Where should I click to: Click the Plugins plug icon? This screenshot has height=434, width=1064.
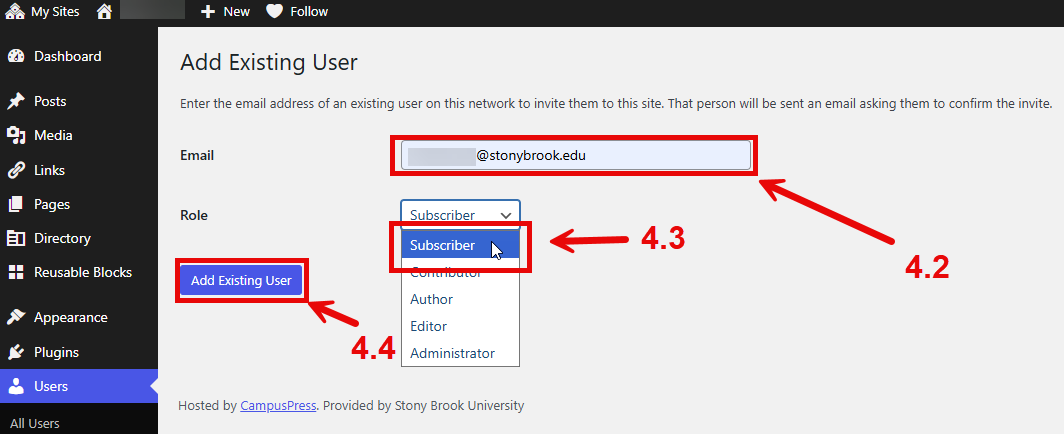click(16, 352)
